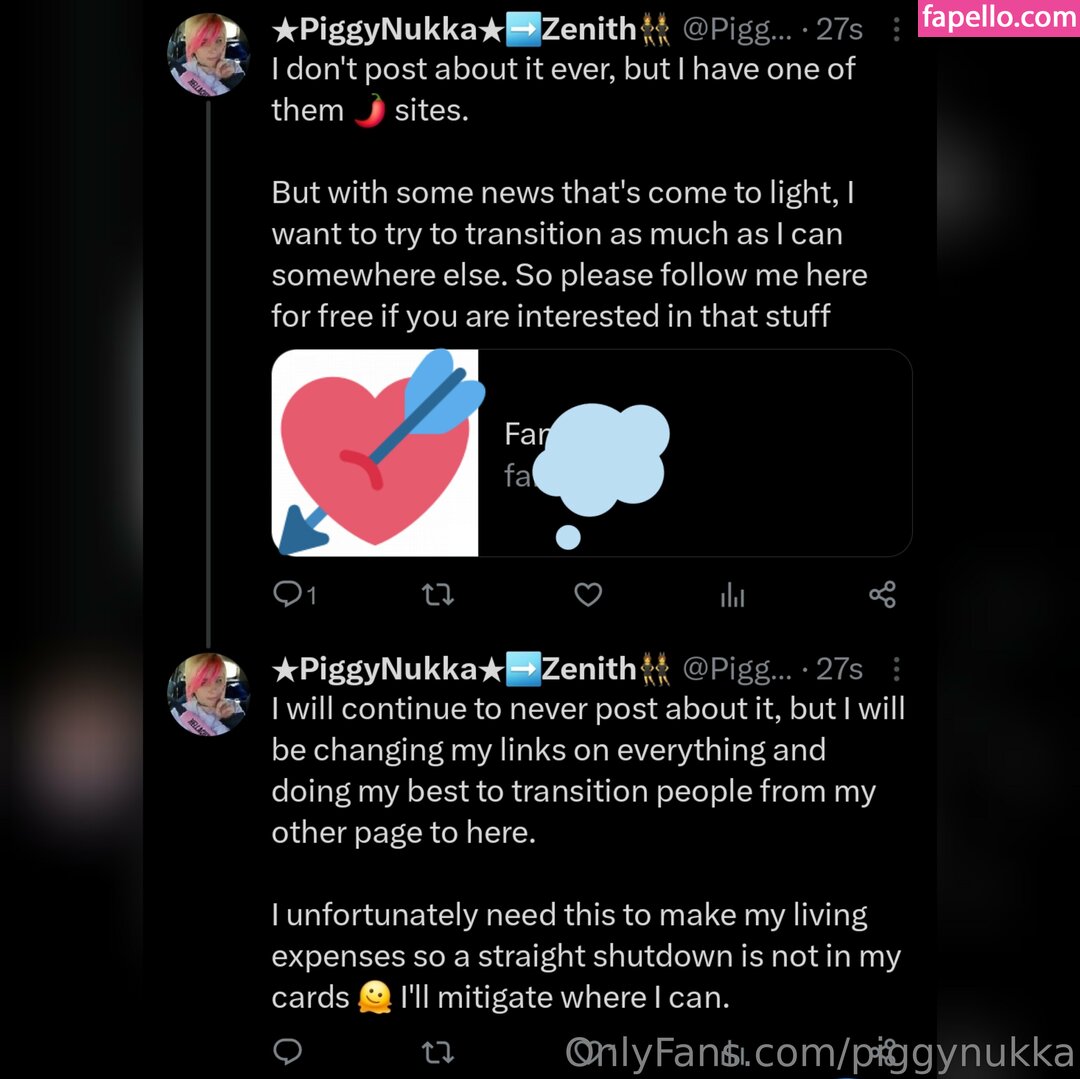
Task: Open more options for second tweet
Action: [x=896, y=669]
